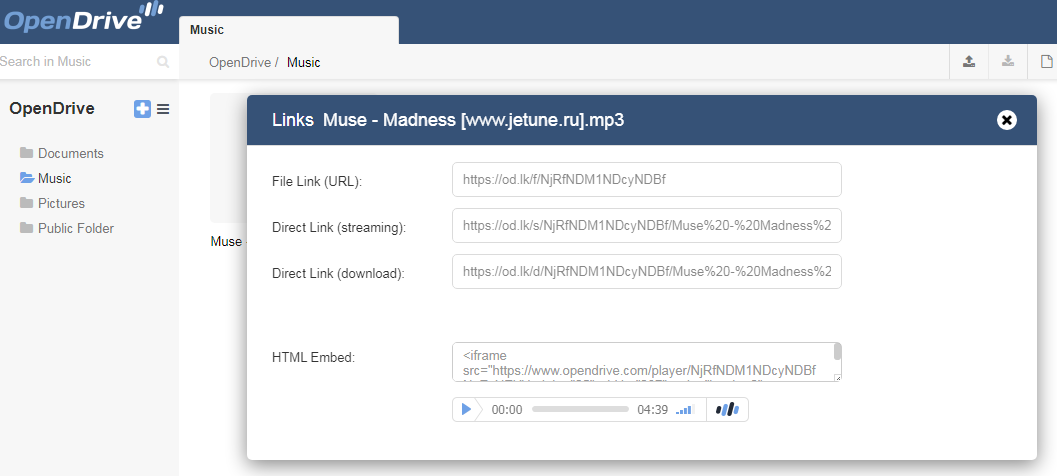Click the File Link URL field

pyautogui.click(x=646, y=179)
